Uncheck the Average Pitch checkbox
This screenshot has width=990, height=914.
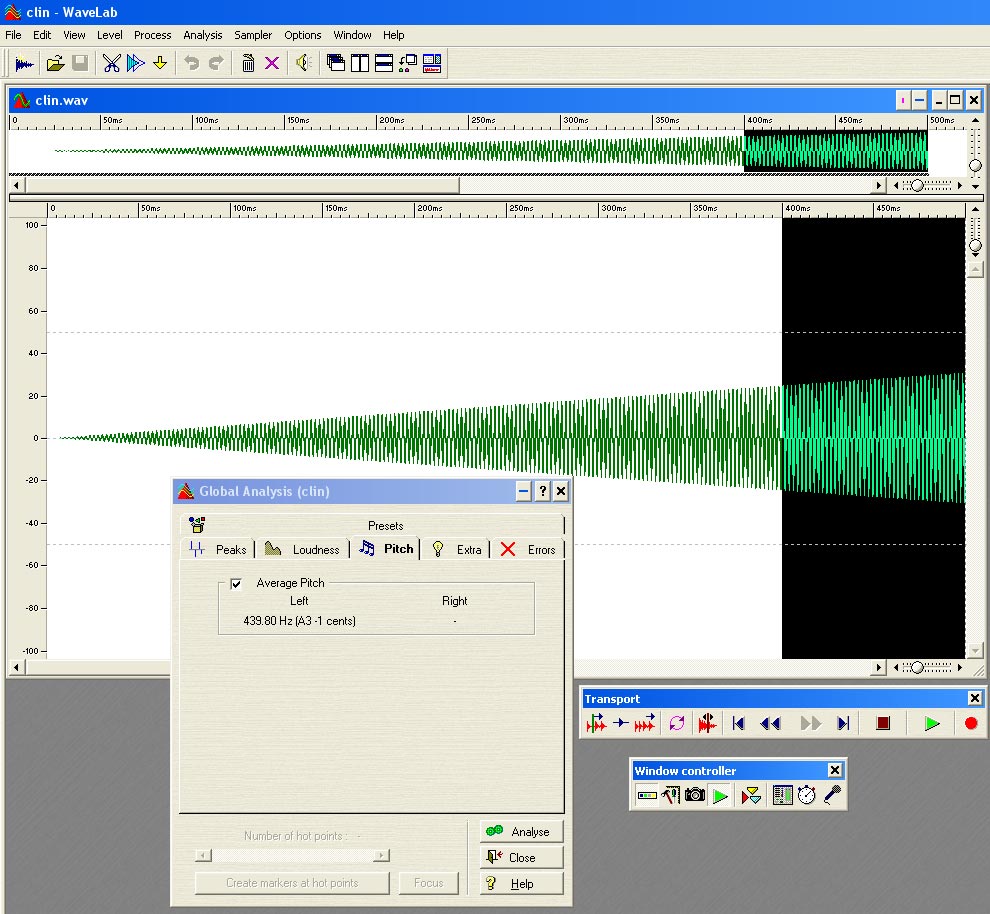(x=236, y=583)
